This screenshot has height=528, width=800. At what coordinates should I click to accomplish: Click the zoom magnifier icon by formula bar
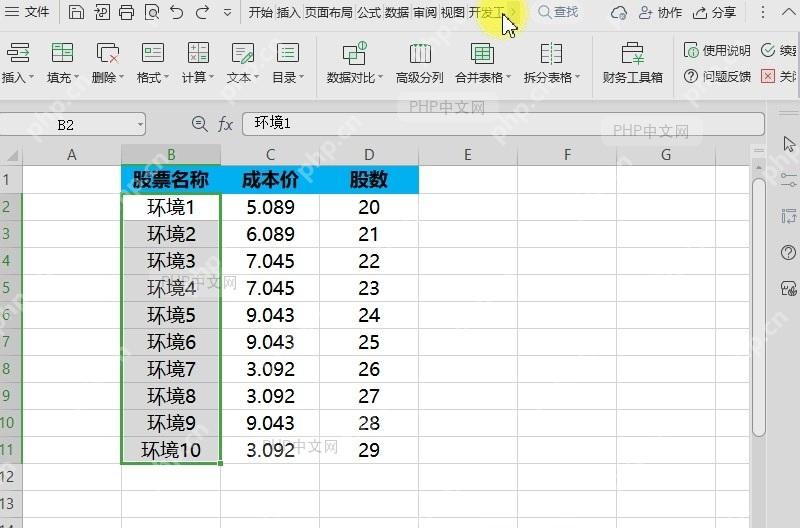click(x=199, y=123)
